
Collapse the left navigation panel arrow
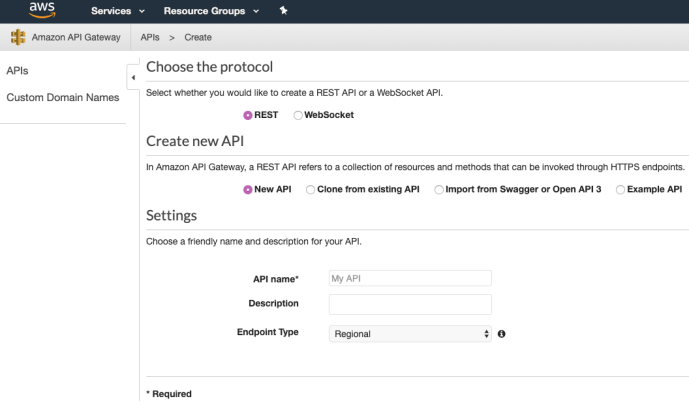(133, 77)
